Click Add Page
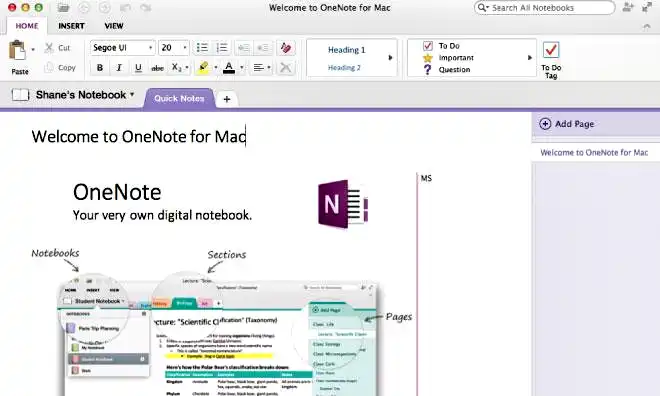The width and height of the screenshot is (660, 396). point(567,124)
